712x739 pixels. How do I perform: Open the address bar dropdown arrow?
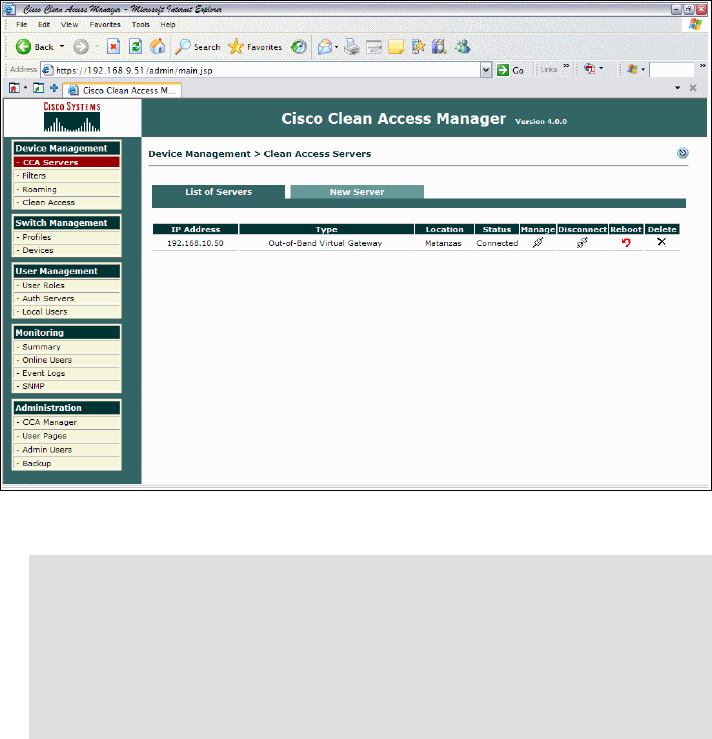pyautogui.click(x=486, y=70)
